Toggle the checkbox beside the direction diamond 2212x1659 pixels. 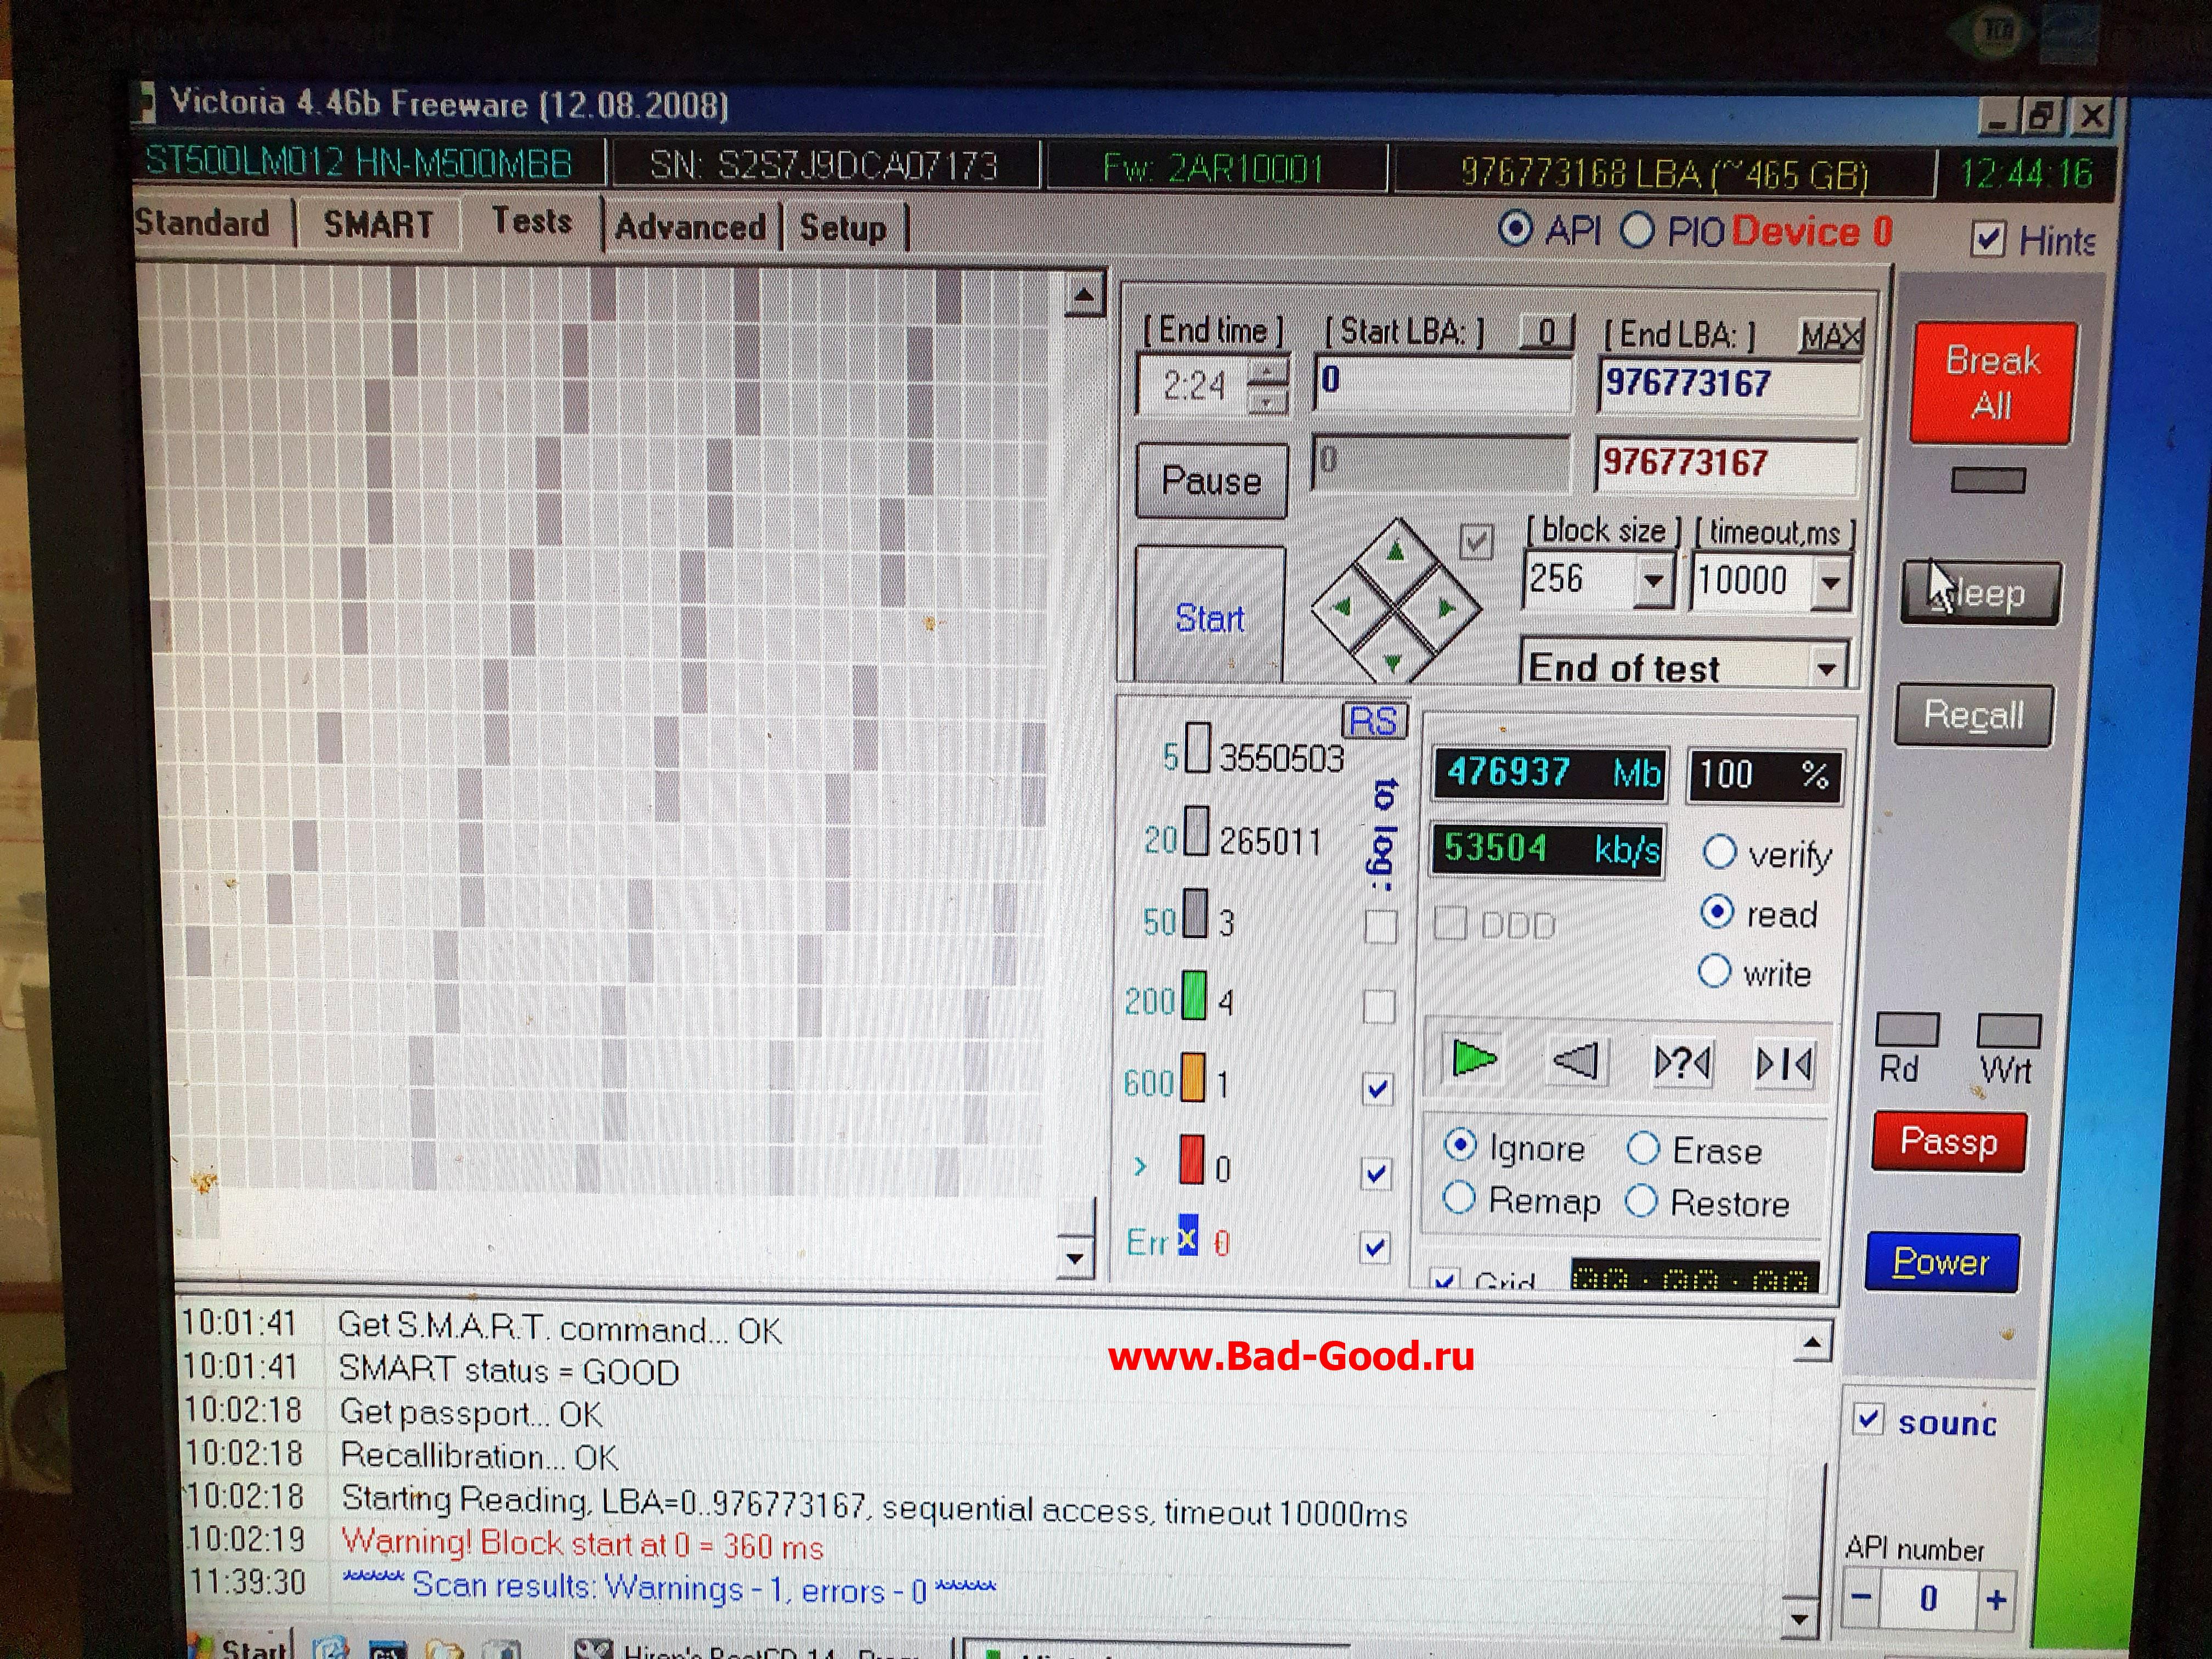click(1476, 541)
